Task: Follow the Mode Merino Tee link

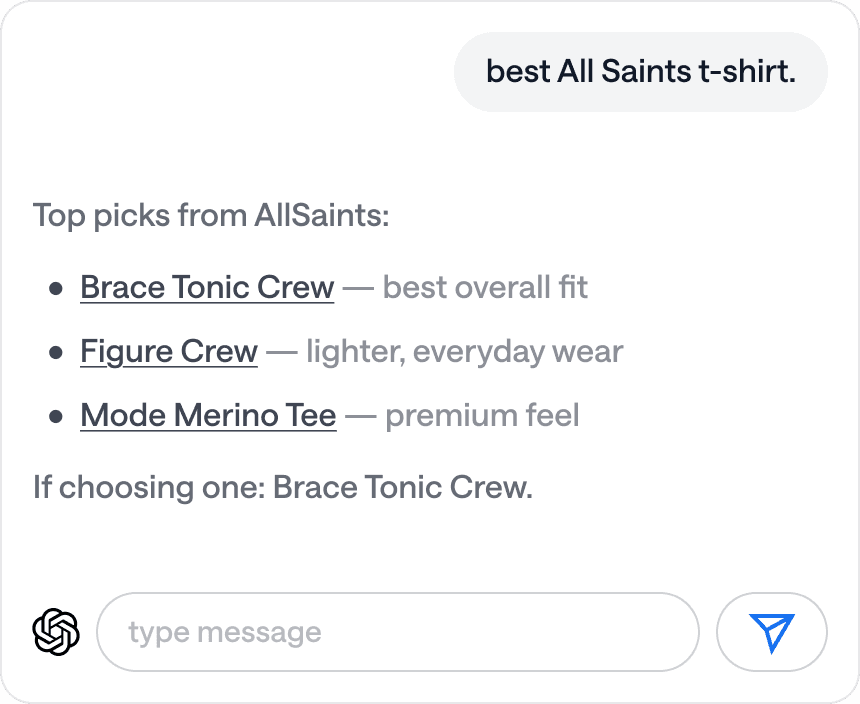Action: click(x=208, y=415)
